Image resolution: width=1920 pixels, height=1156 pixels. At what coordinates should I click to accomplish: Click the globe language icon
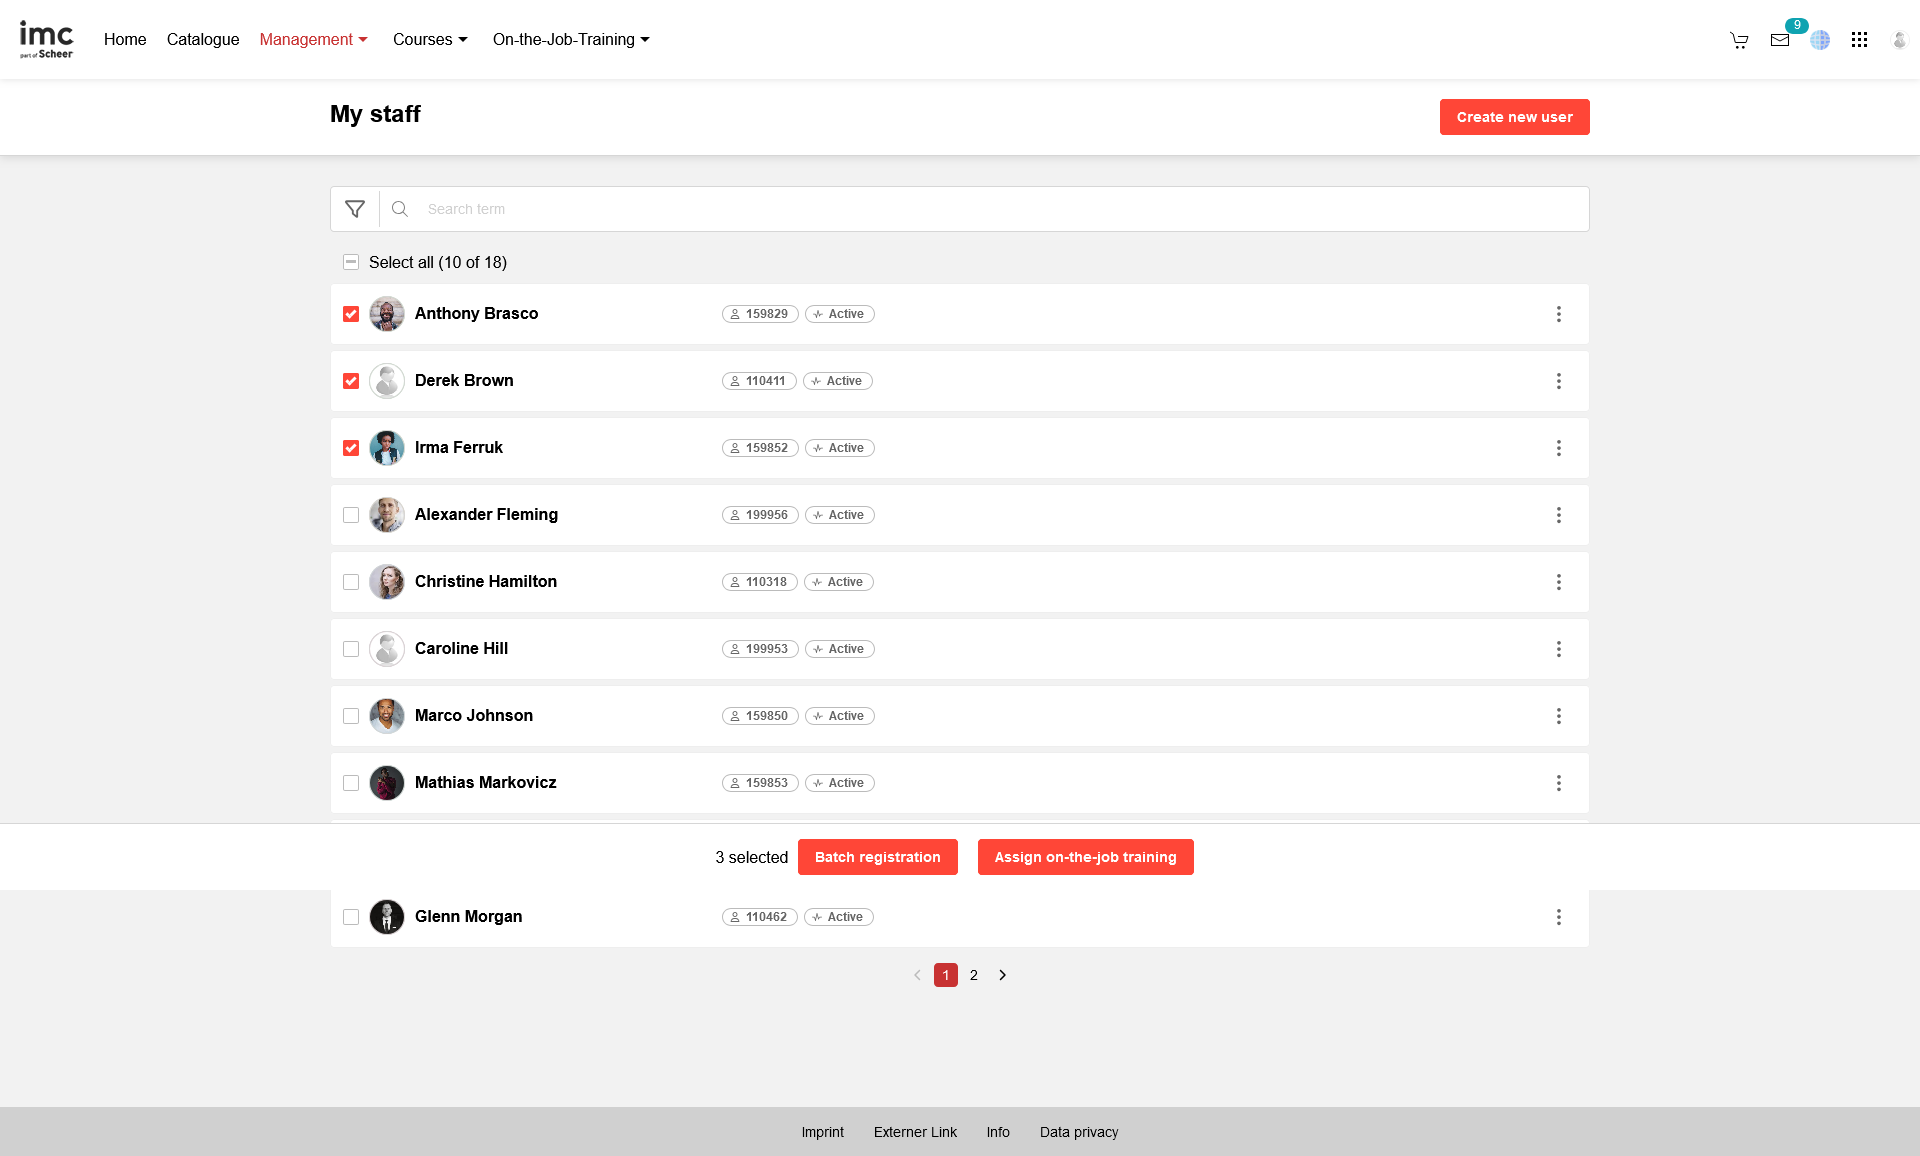(x=1820, y=40)
